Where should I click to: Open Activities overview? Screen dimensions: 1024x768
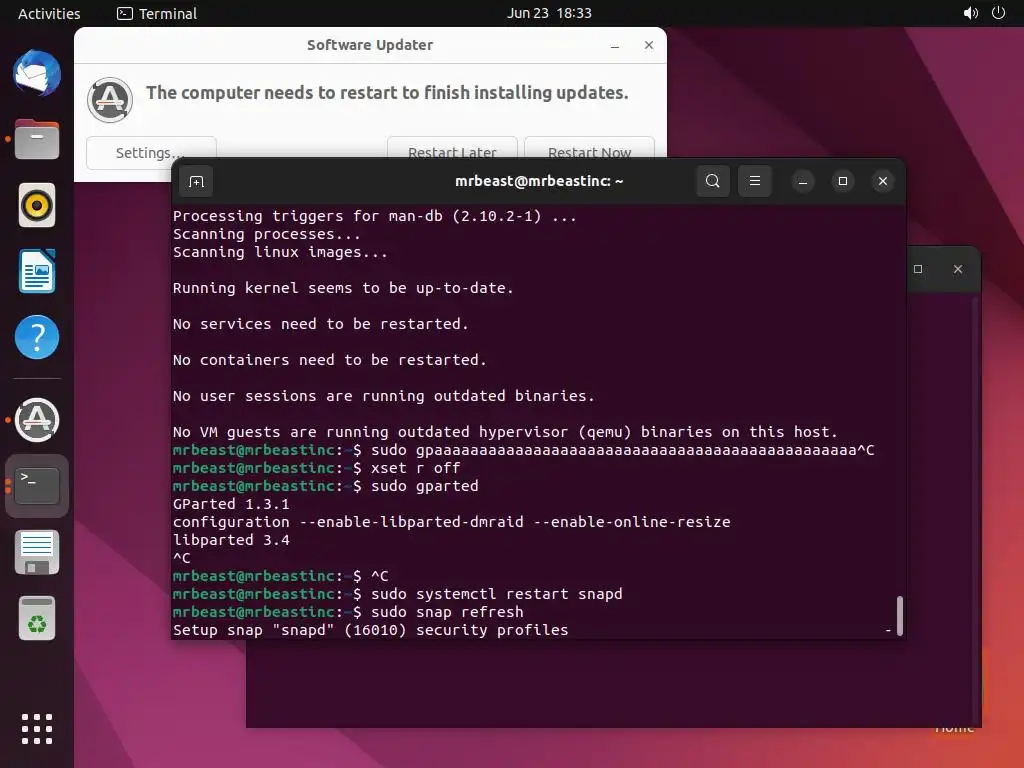pyautogui.click(x=49, y=13)
